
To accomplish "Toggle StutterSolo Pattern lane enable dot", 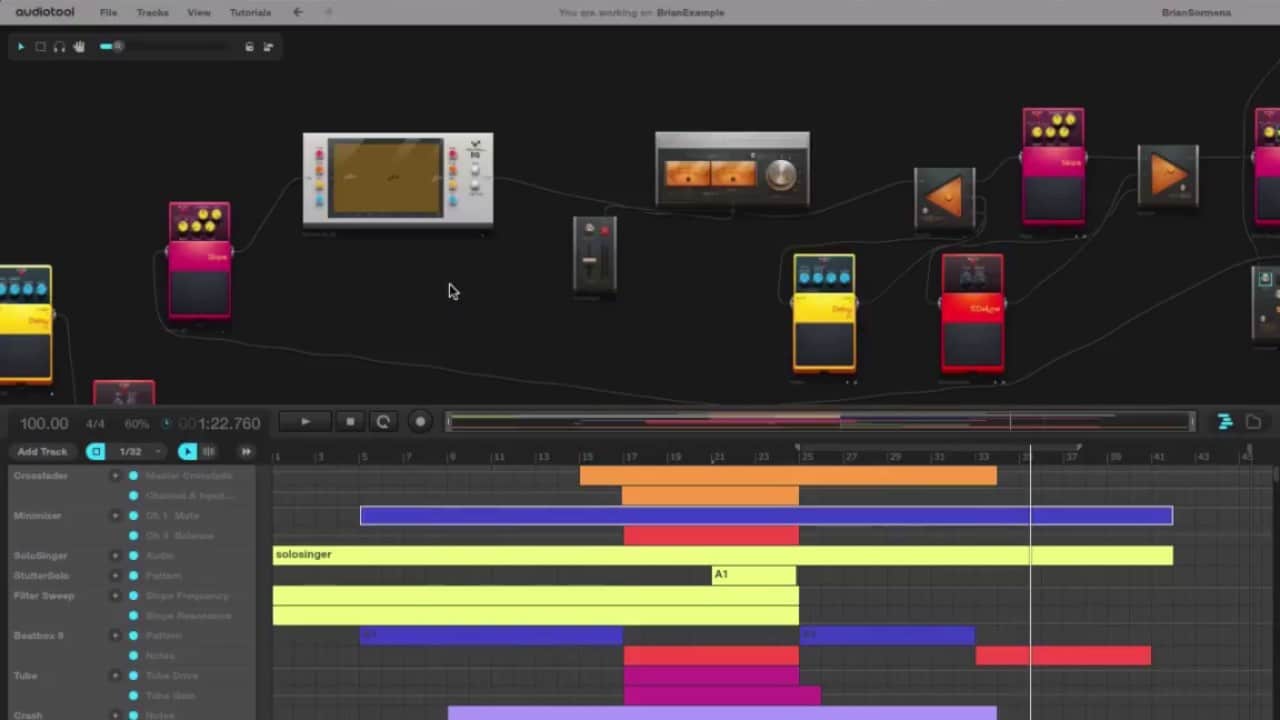I will click(133, 576).
